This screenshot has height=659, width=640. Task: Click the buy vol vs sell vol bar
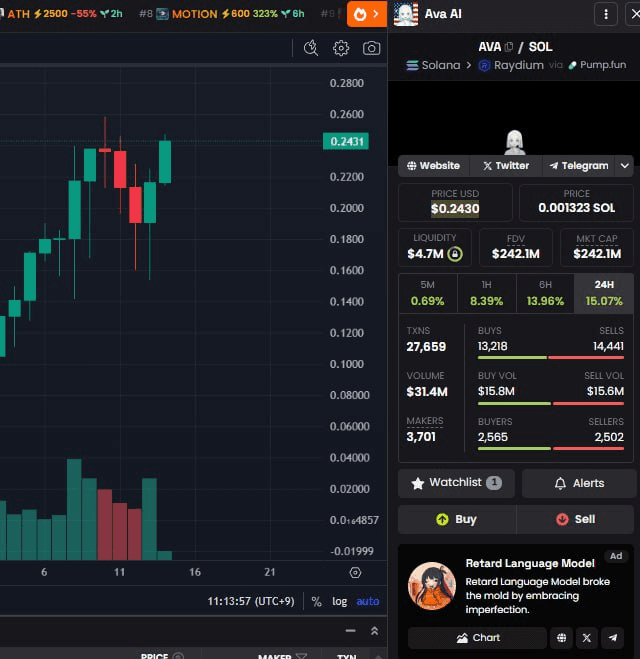coord(550,403)
